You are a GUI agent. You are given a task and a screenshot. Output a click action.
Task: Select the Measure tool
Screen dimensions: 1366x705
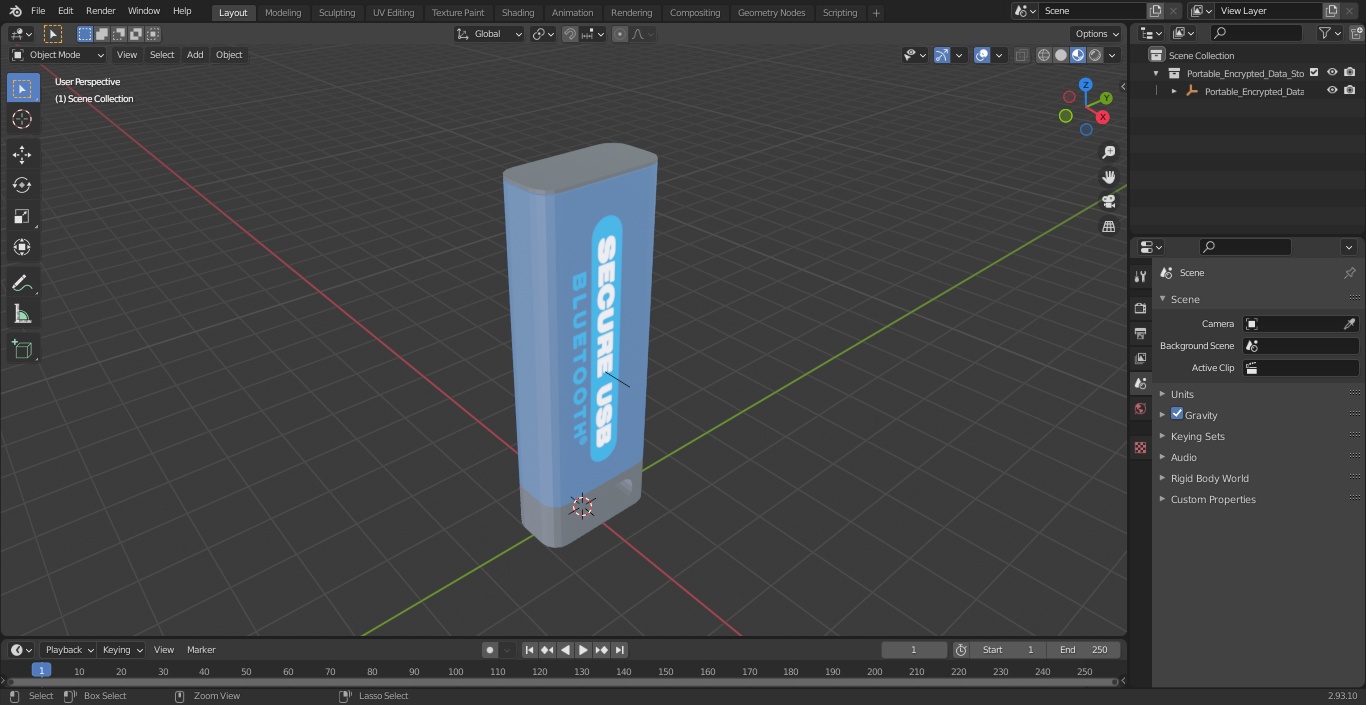22,315
